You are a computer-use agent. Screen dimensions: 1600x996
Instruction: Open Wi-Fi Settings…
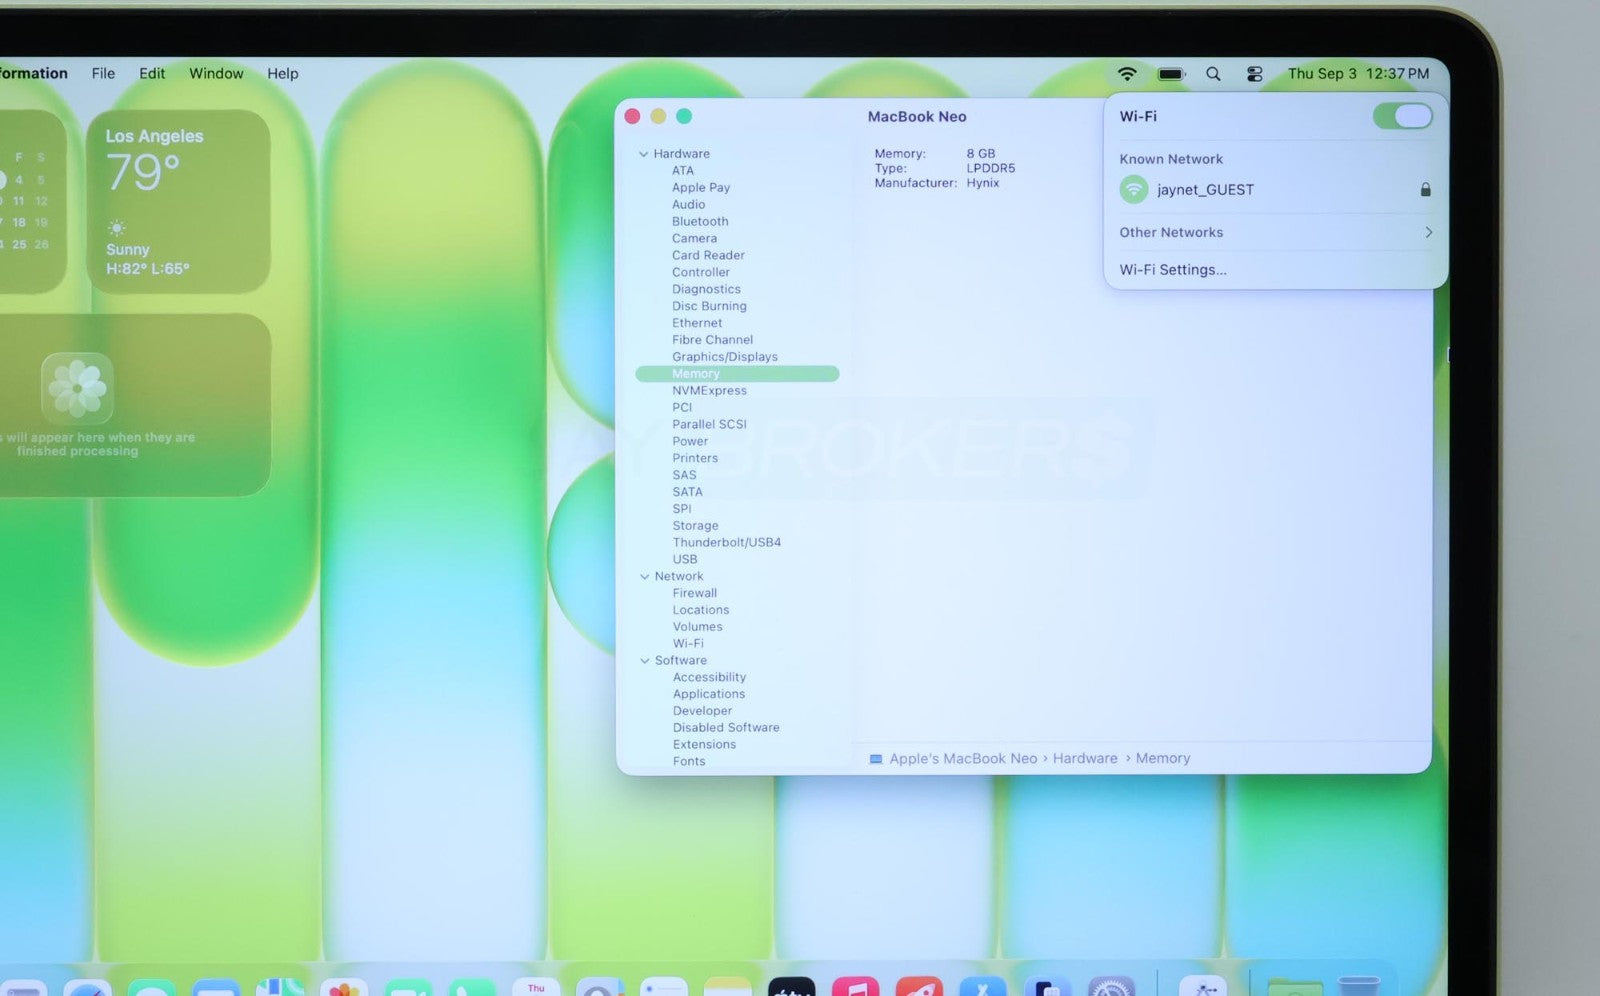tap(1173, 270)
